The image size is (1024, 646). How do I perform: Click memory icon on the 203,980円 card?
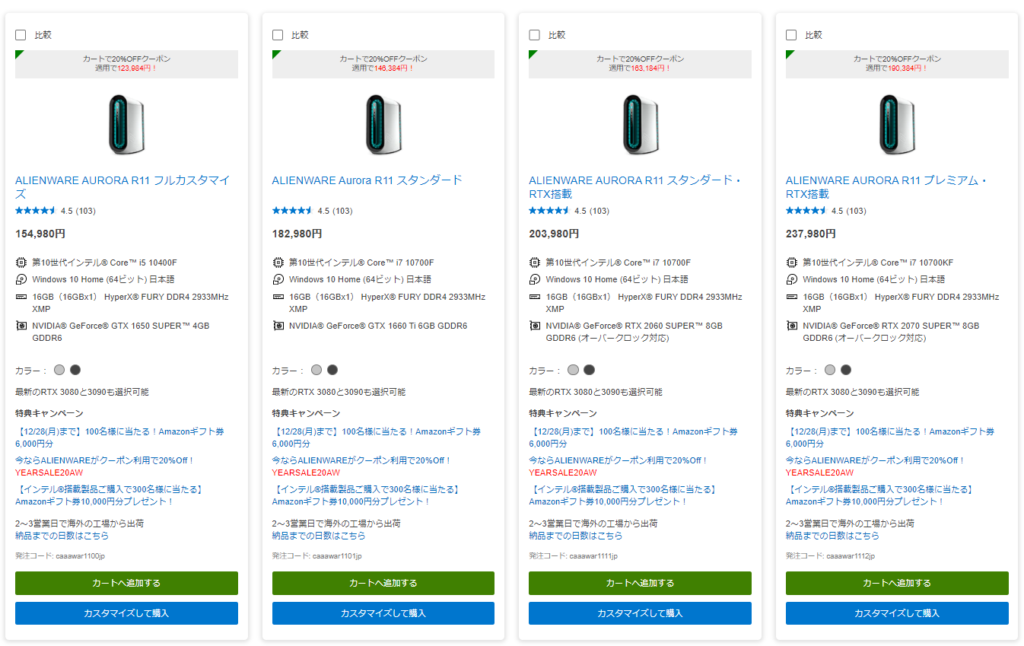coord(534,297)
